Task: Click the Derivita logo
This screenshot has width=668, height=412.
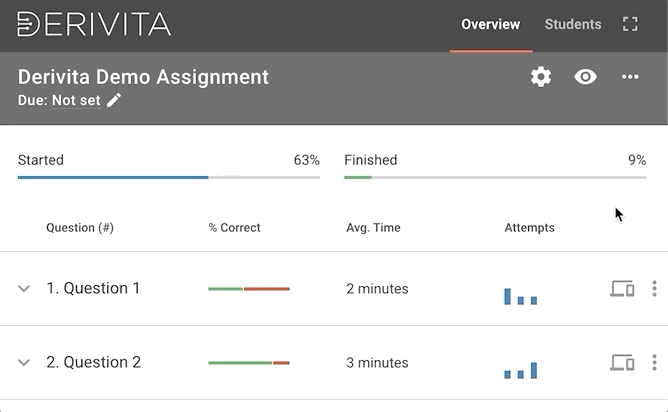Action: [94, 24]
